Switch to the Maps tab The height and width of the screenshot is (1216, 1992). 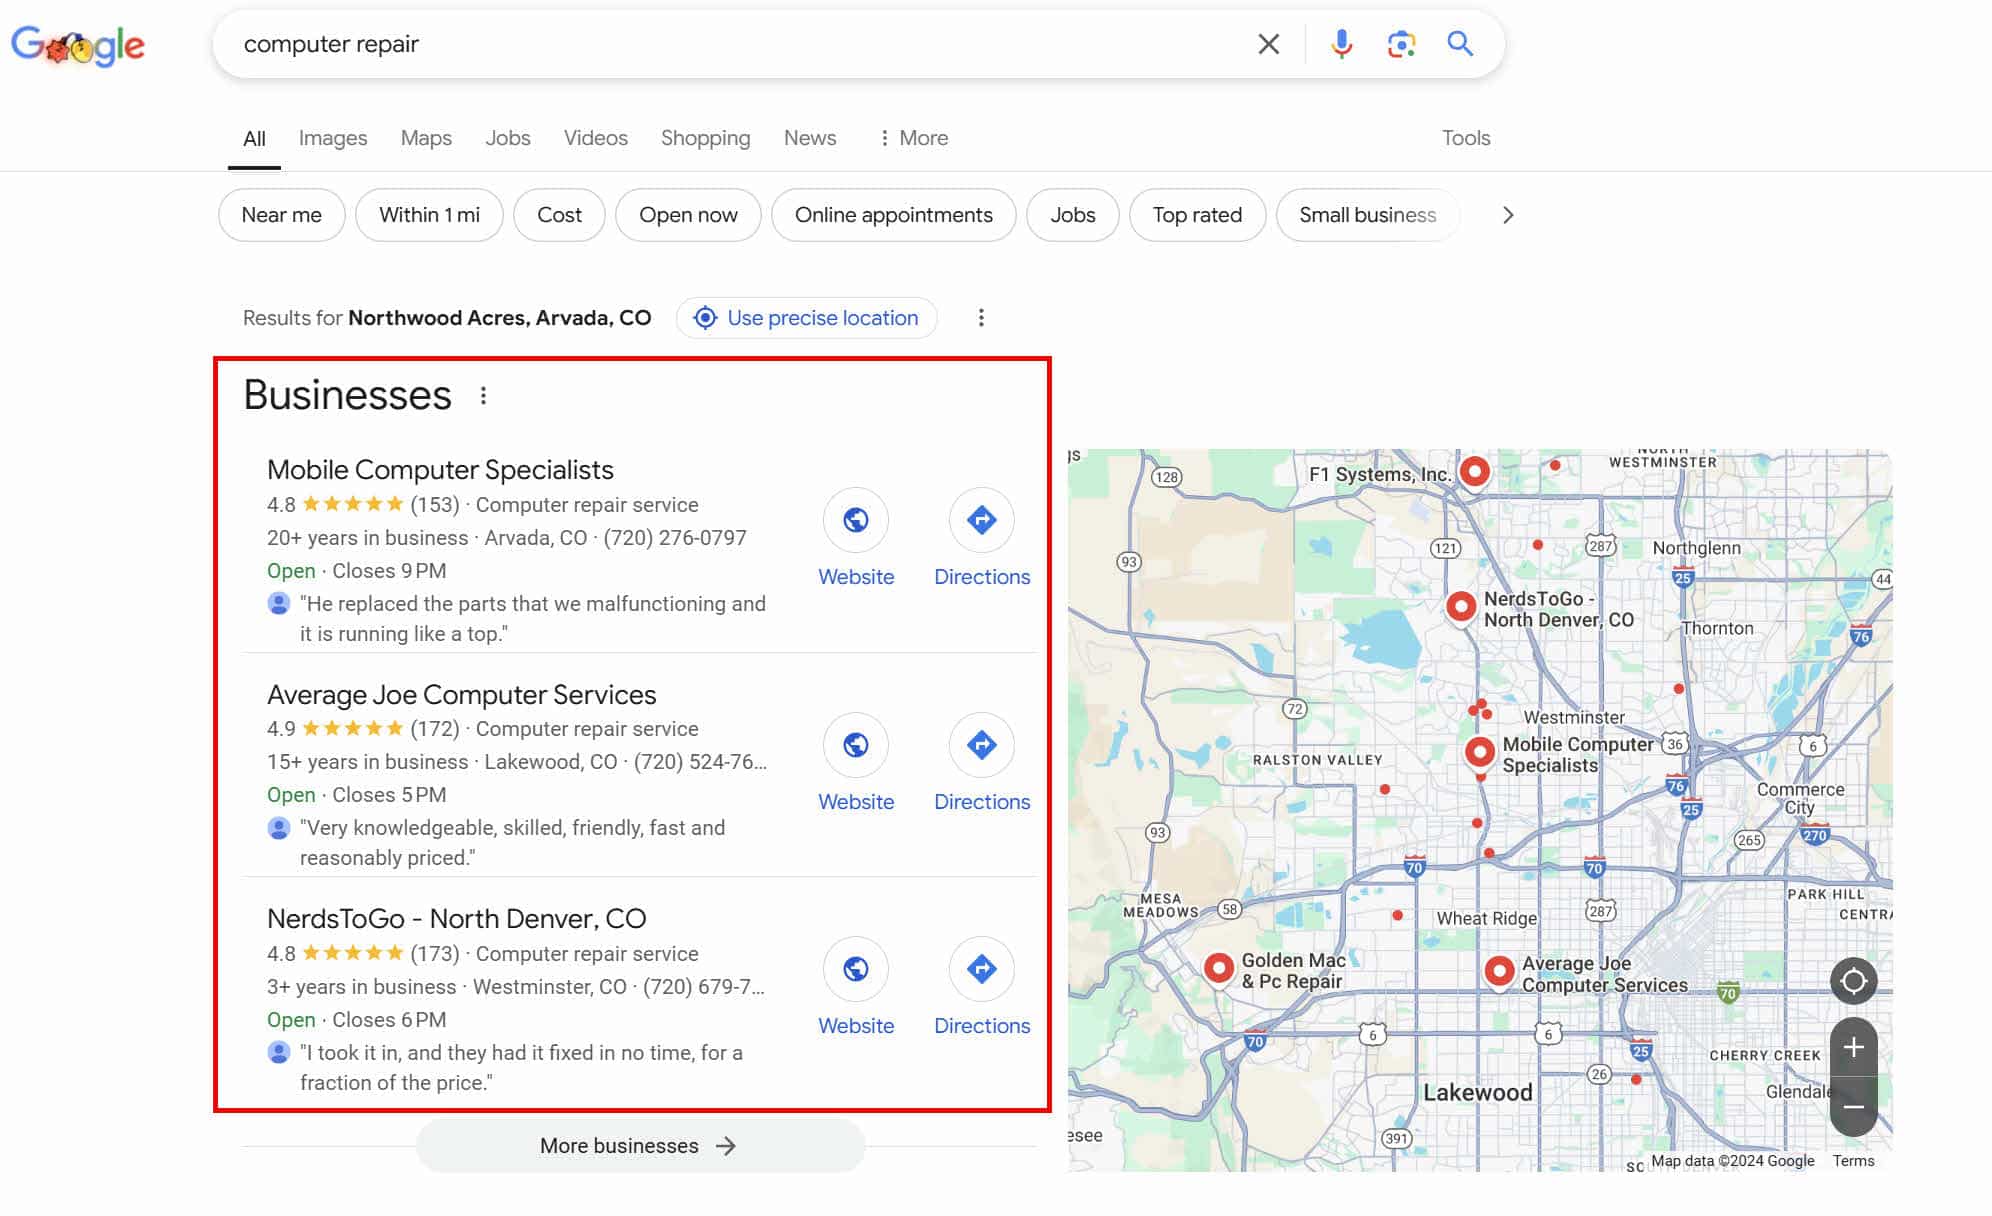426,138
